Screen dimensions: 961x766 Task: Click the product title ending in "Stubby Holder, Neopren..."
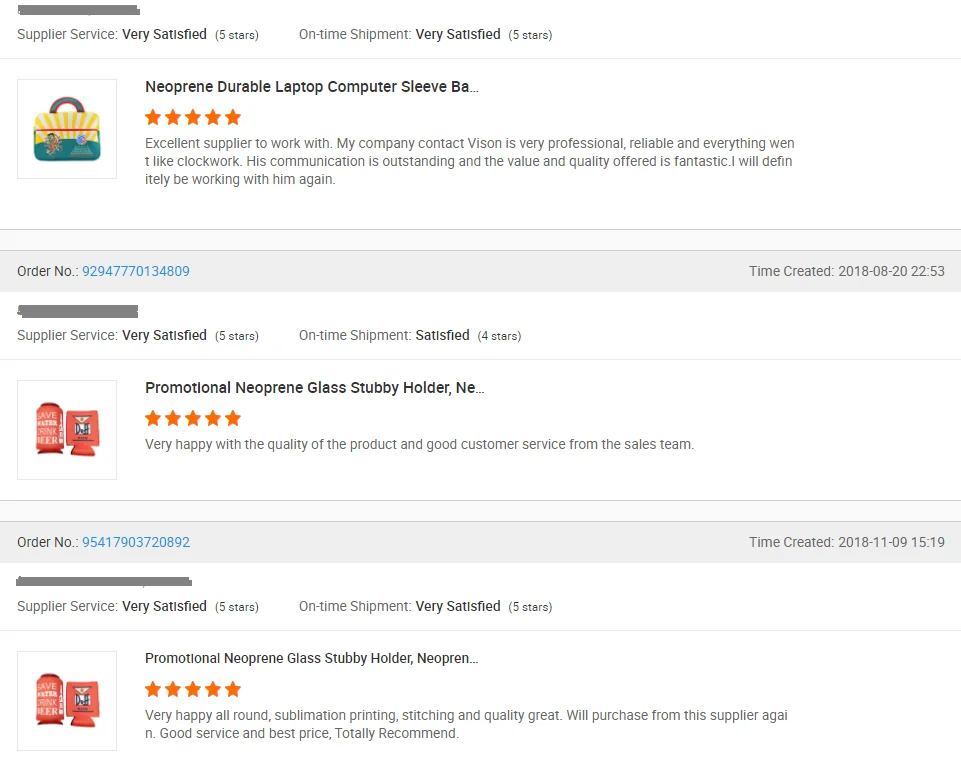311,659
